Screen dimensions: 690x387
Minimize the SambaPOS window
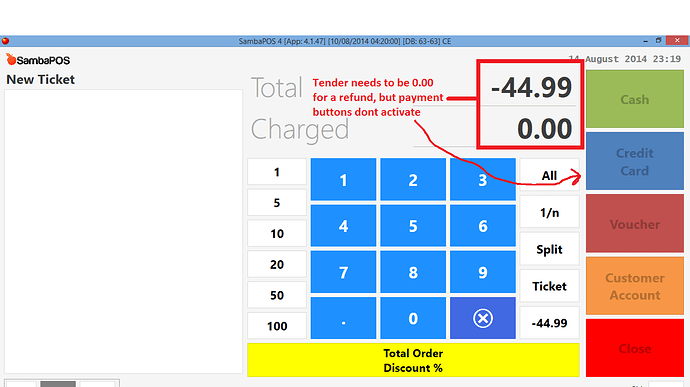pos(646,41)
